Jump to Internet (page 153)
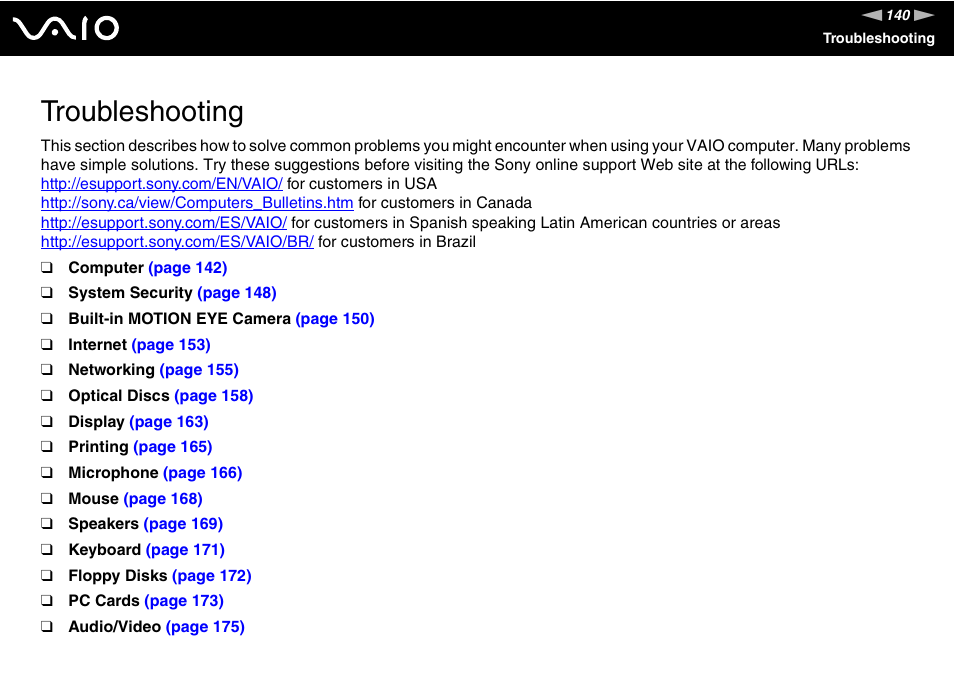This screenshot has width=954, height=674. coord(171,345)
